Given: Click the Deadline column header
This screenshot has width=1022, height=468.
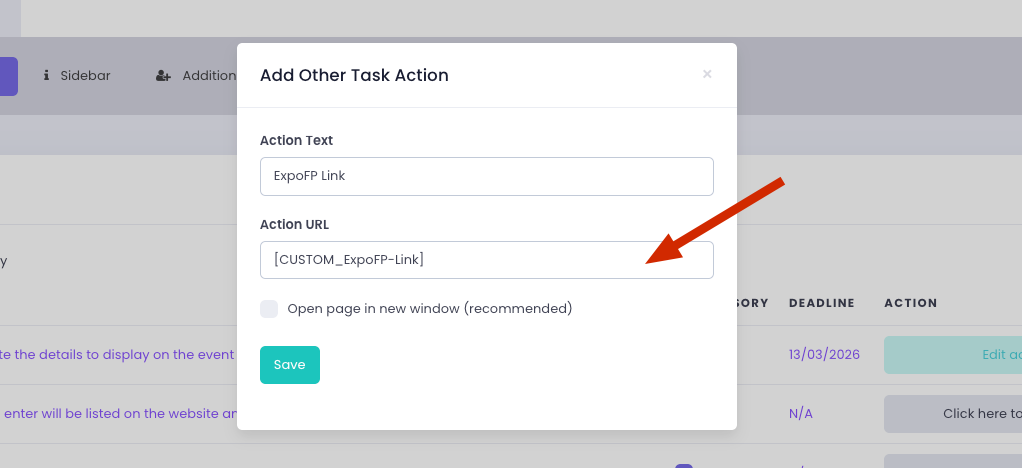Looking at the screenshot, I should 821,303.
